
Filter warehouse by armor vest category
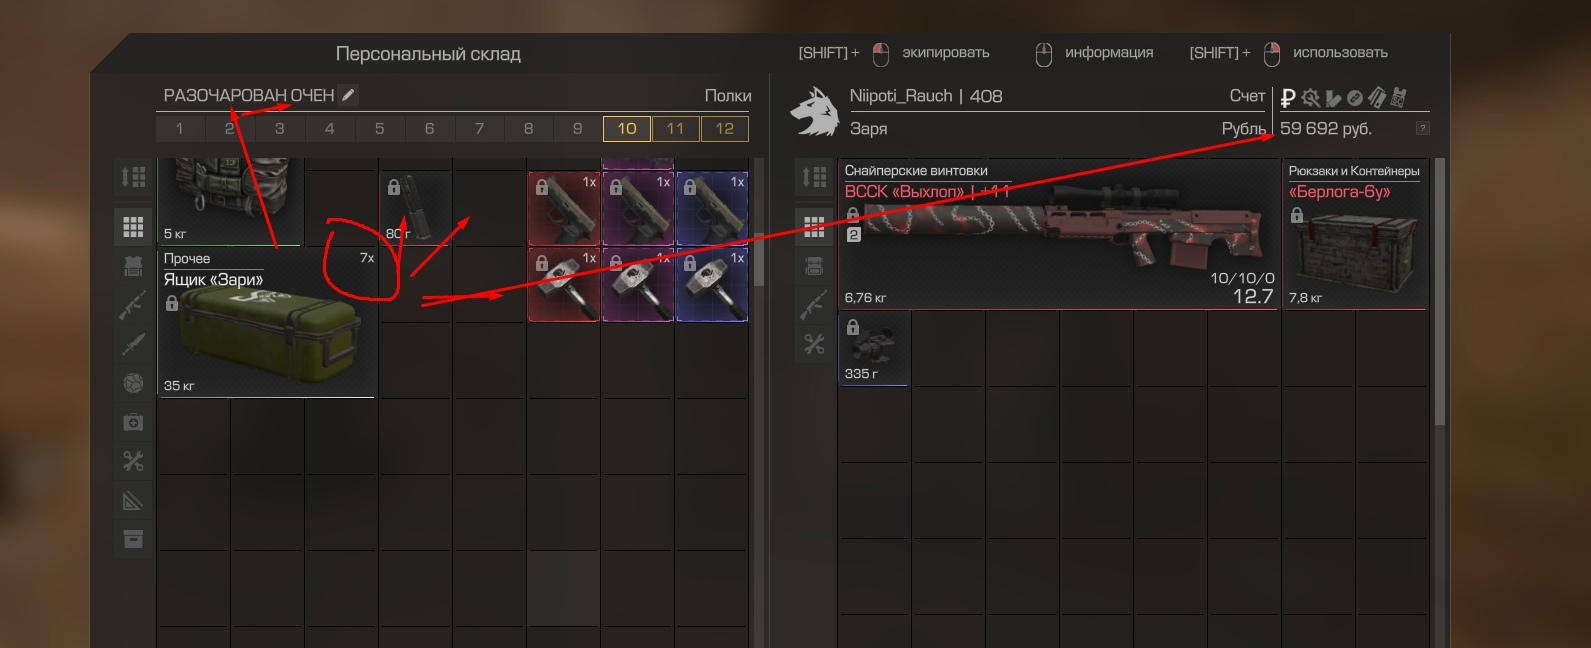tap(133, 265)
